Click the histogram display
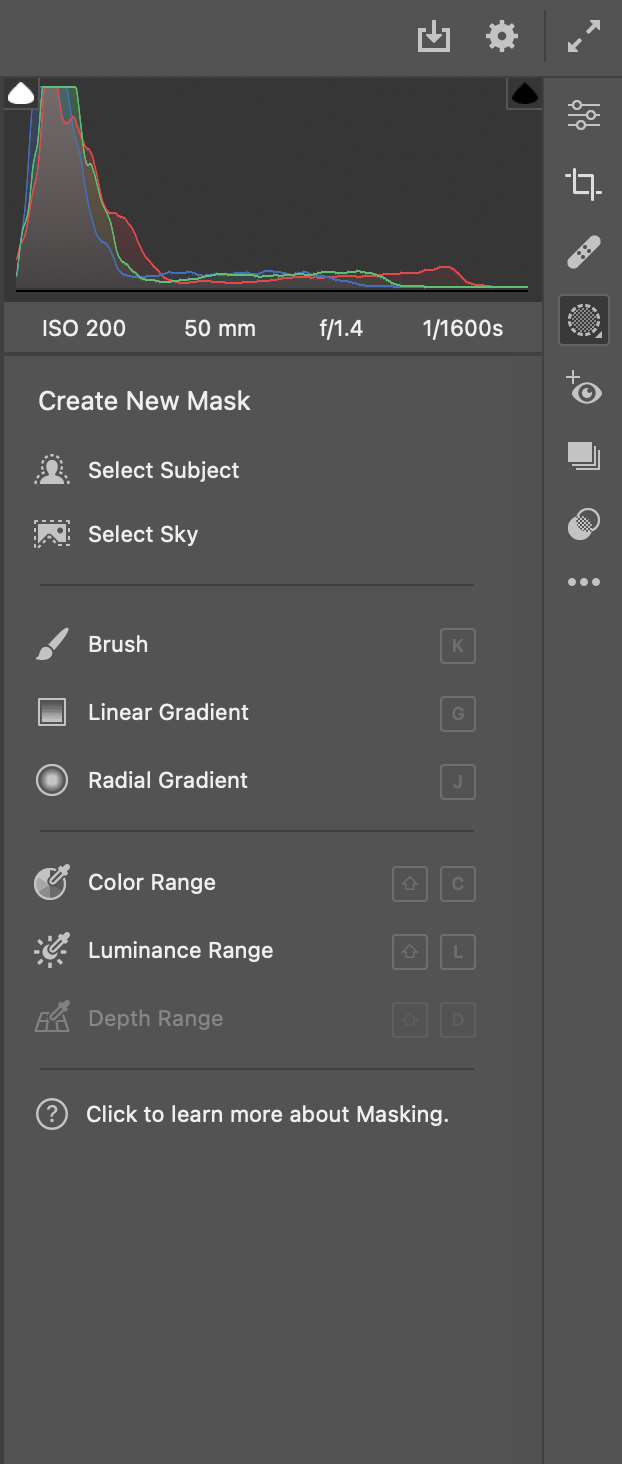Screen dimensions: 622x1464 point(270,190)
